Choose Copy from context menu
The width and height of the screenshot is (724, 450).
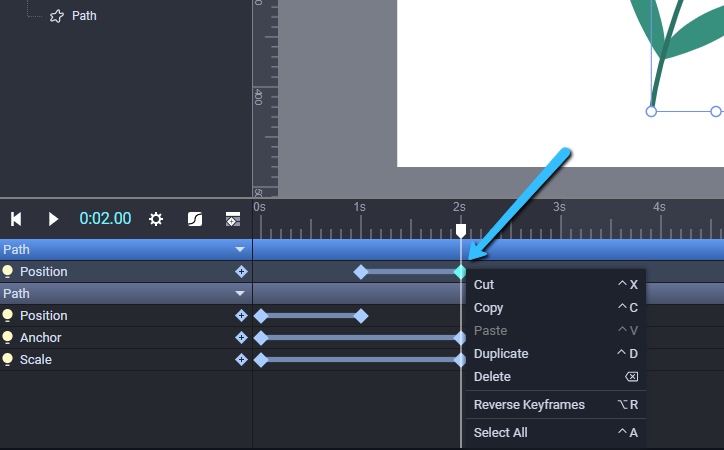(556, 307)
